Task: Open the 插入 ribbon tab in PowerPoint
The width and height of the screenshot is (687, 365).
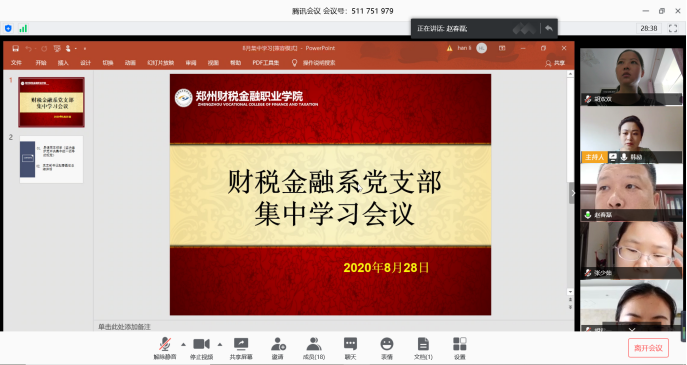Action: click(x=63, y=63)
